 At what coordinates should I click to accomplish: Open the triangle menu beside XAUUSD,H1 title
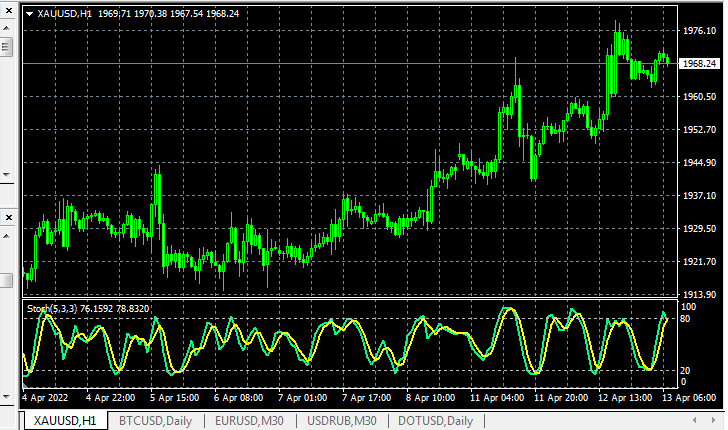pos(30,14)
